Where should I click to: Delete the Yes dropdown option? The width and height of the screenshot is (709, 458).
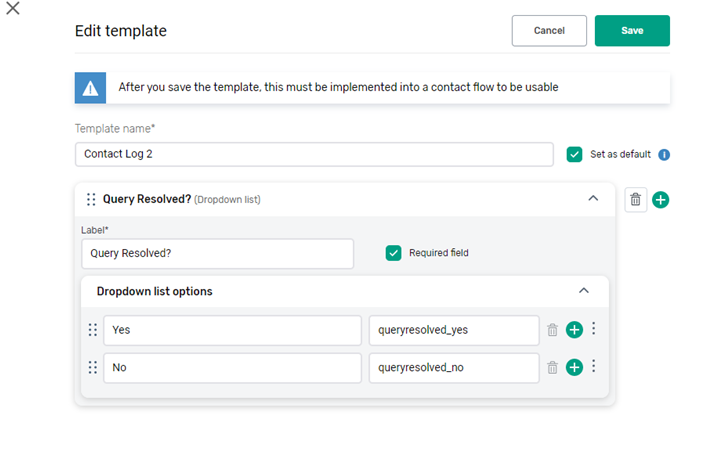point(552,330)
